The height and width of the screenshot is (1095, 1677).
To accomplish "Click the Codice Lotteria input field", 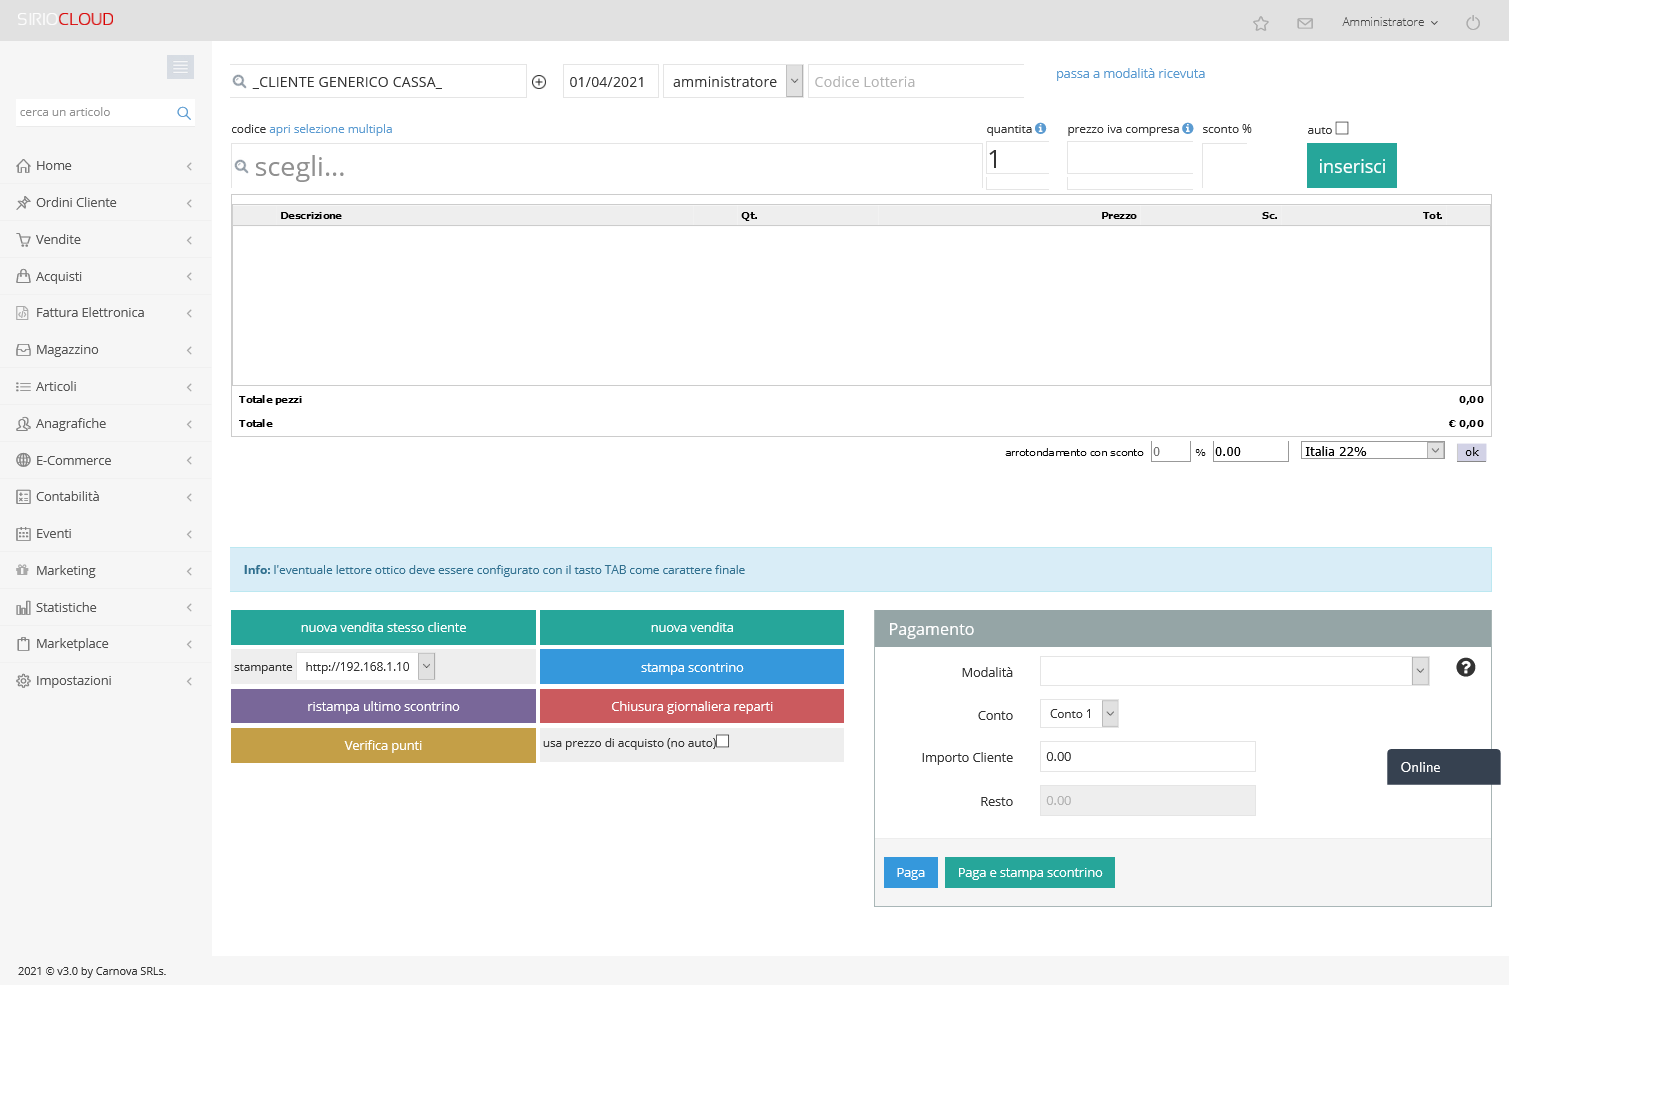I will (x=916, y=81).
